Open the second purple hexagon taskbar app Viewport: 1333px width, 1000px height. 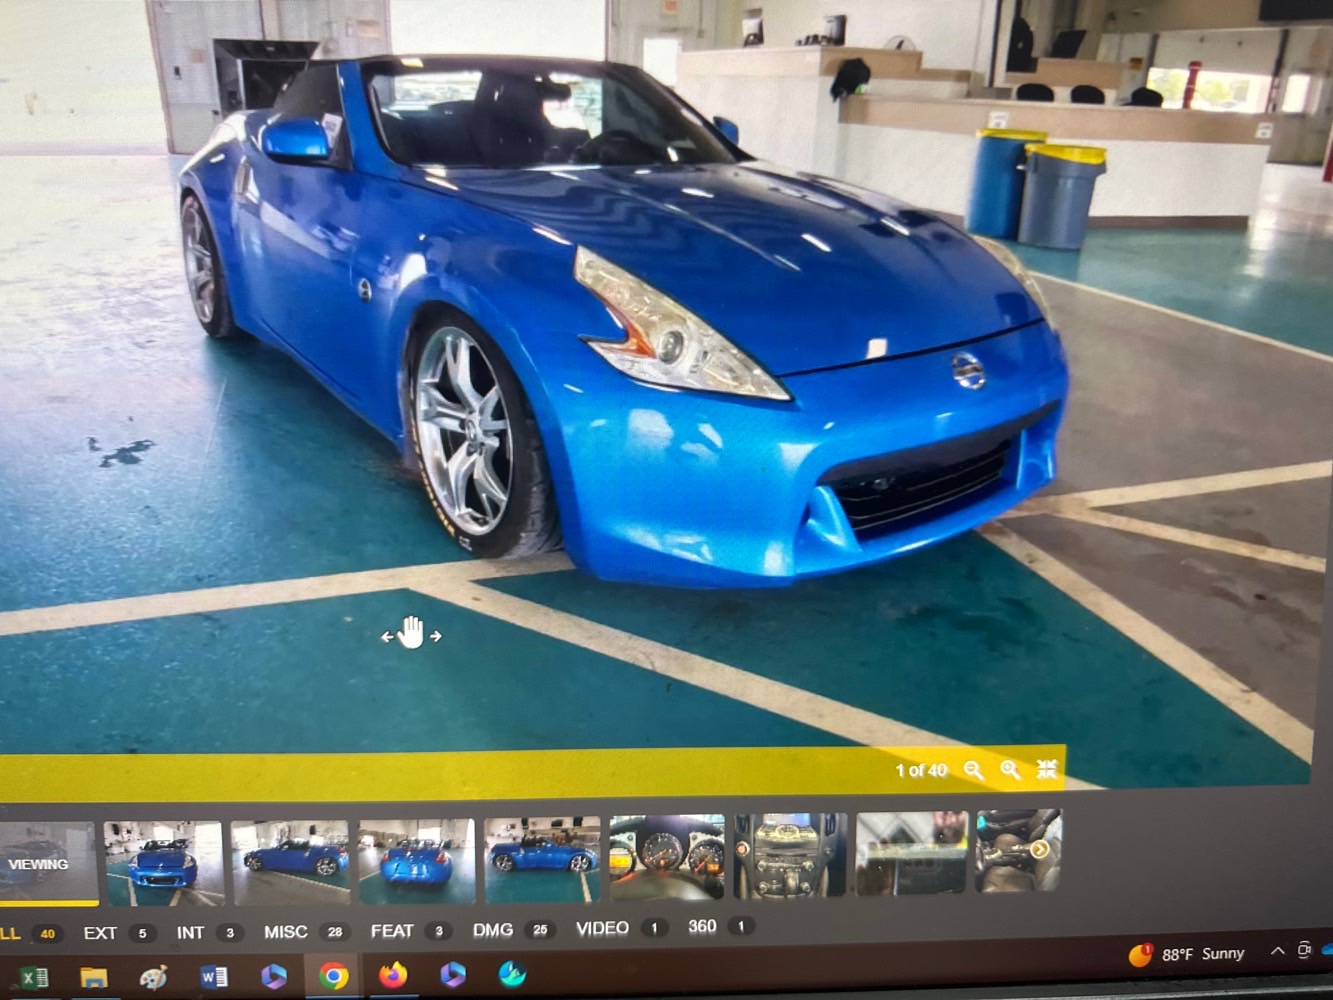tap(453, 973)
